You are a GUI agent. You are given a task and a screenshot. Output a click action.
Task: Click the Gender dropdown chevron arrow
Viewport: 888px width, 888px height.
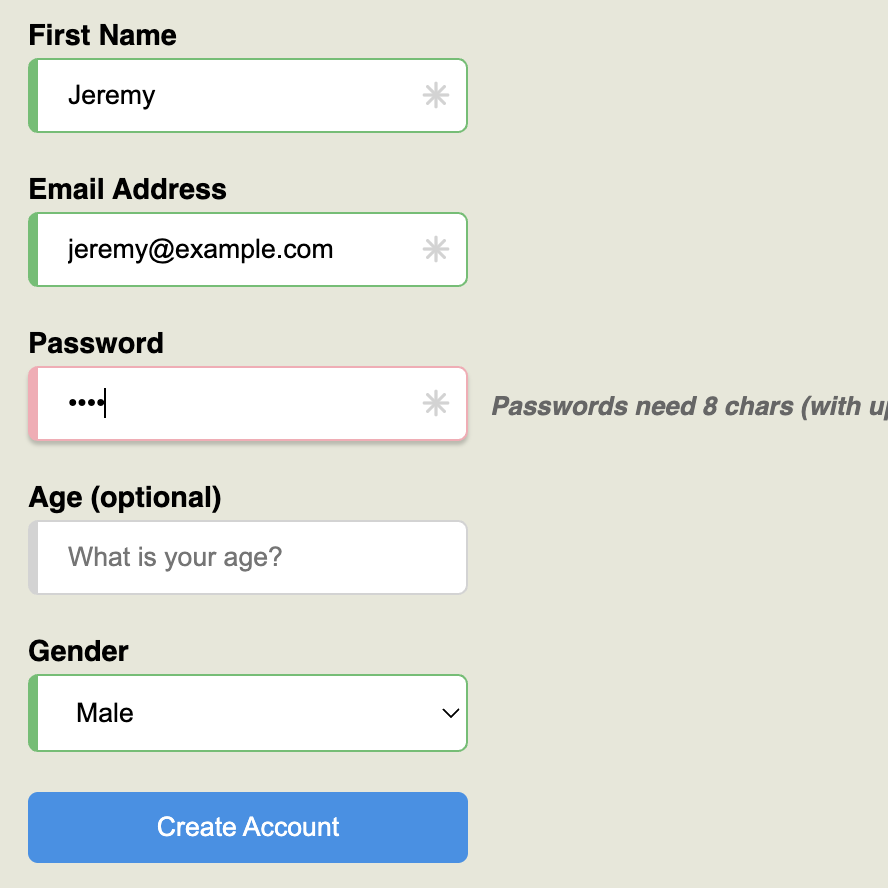(450, 713)
